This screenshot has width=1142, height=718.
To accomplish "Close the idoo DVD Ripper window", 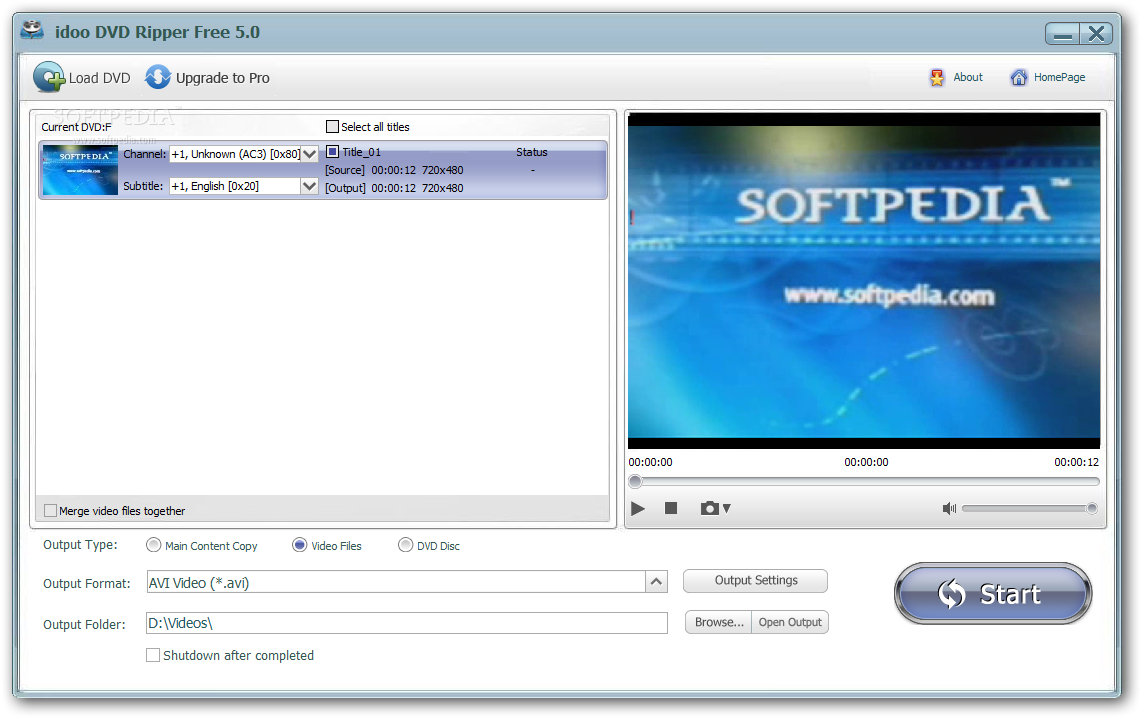I will pos(1097,33).
